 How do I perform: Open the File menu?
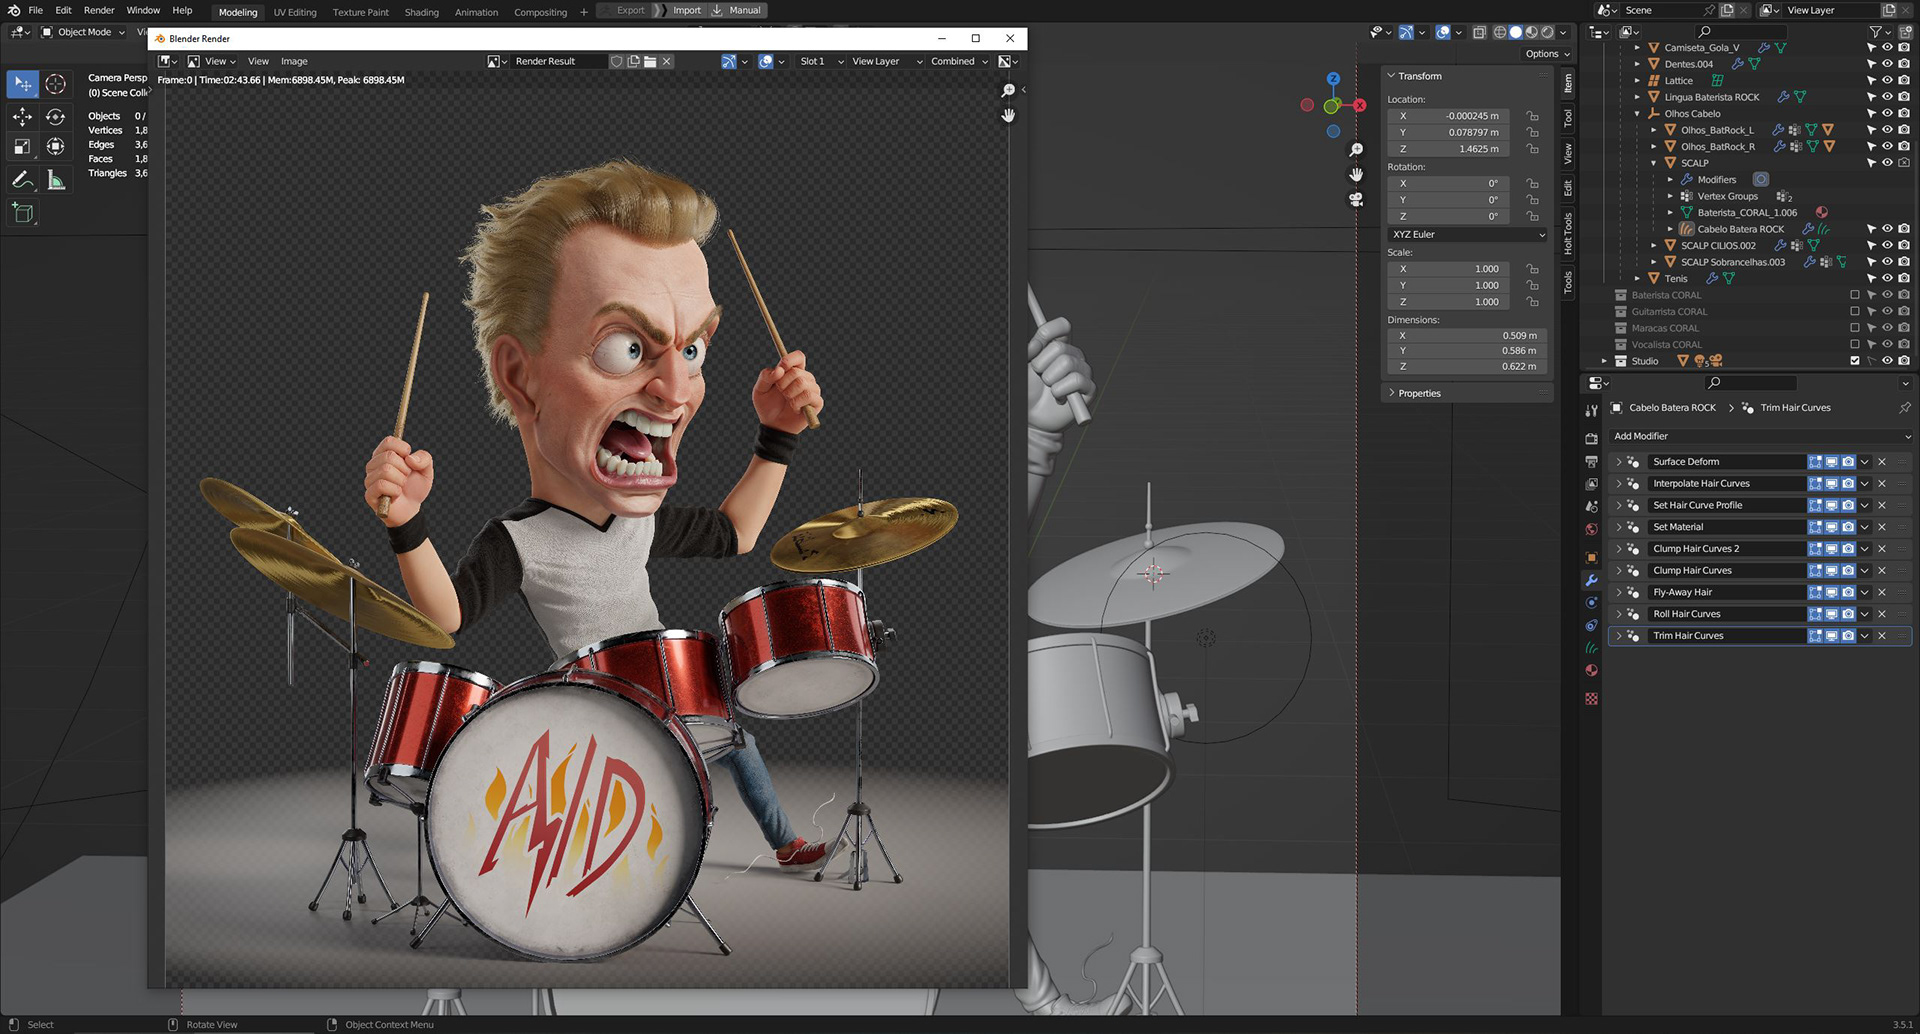point(36,10)
